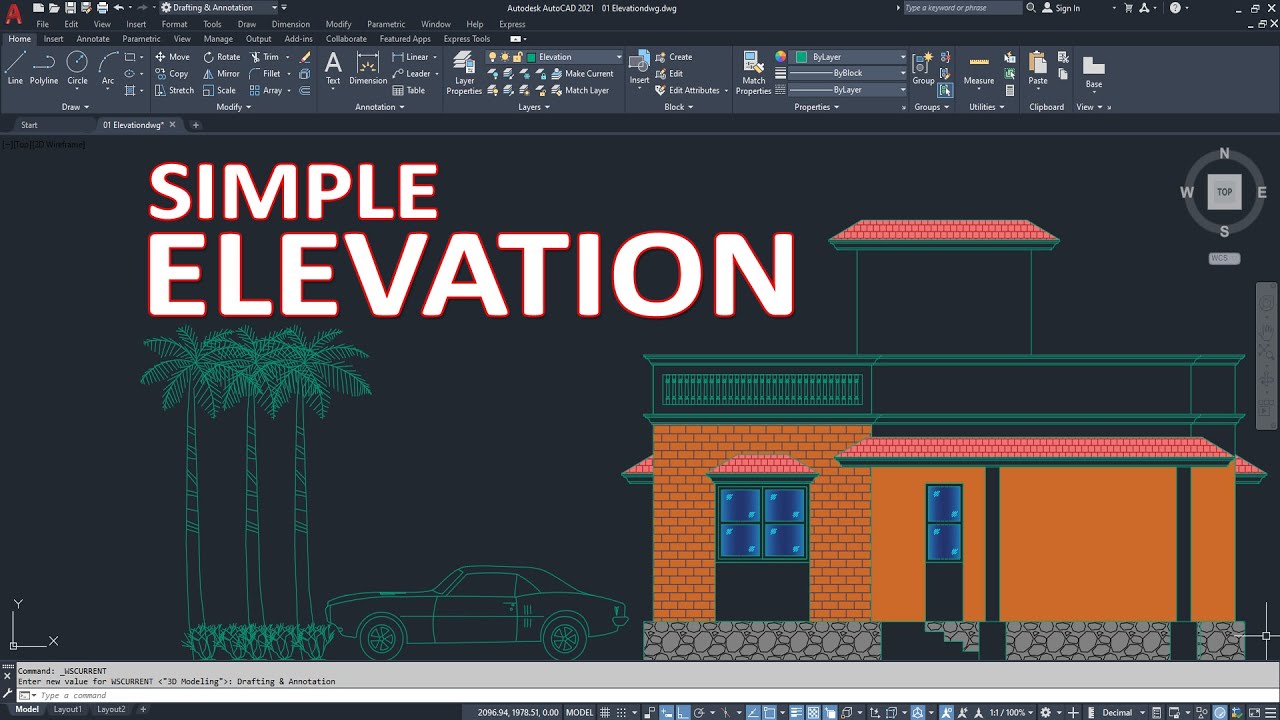
Task: Pick the Scale tool
Action: pyautogui.click(x=220, y=90)
